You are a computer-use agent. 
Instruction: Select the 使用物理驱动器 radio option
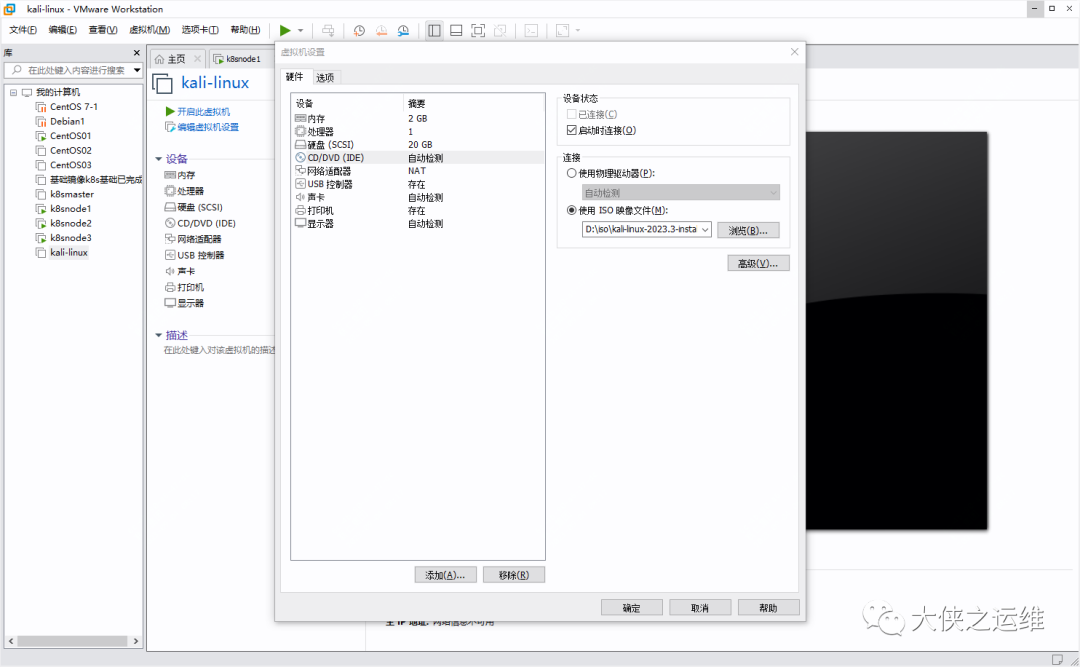tap(572, 173)
